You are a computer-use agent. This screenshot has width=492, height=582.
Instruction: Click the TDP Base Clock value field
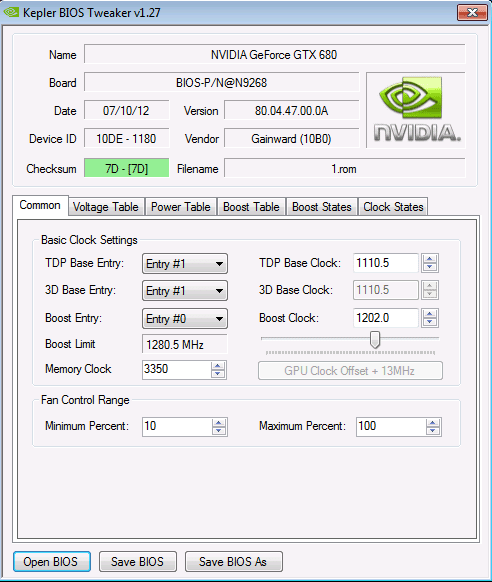tap(386, 263)
